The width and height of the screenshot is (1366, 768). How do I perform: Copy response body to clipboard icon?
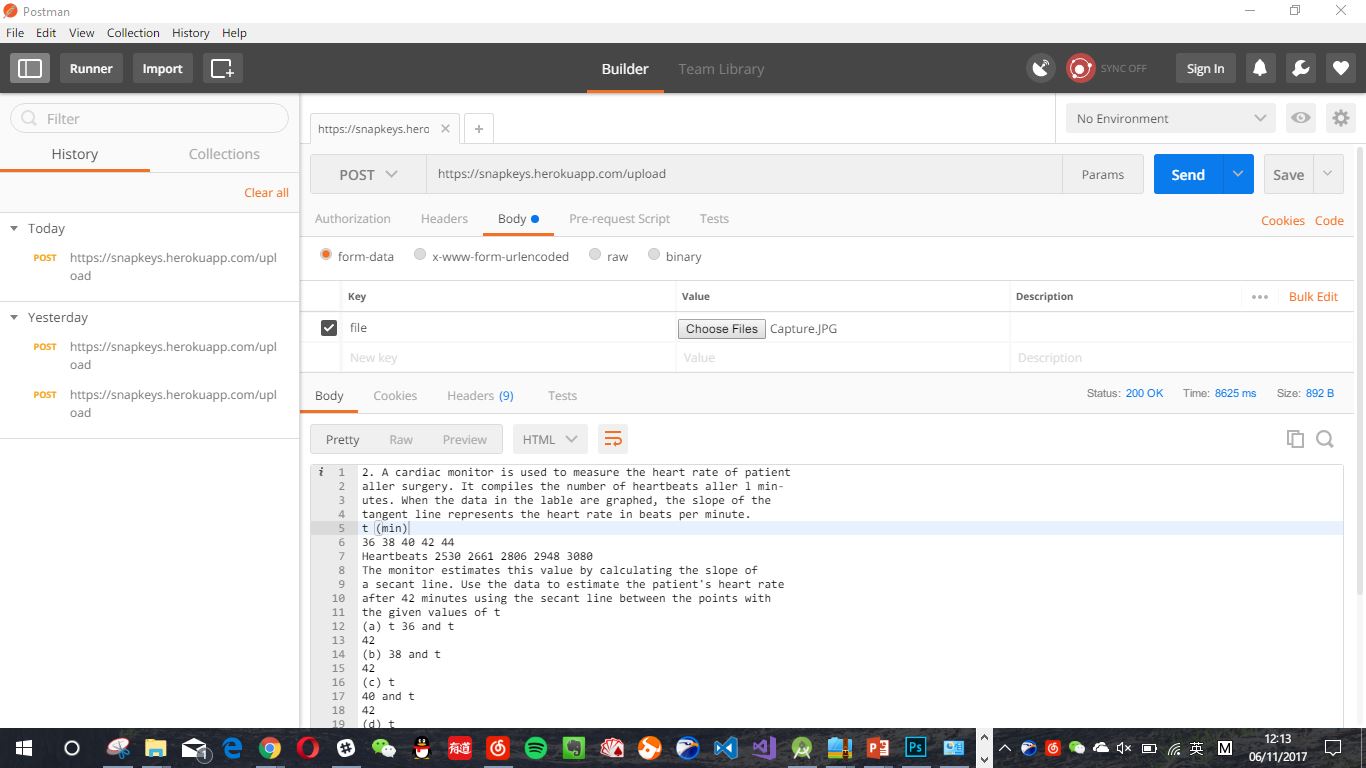point(1295,439)
